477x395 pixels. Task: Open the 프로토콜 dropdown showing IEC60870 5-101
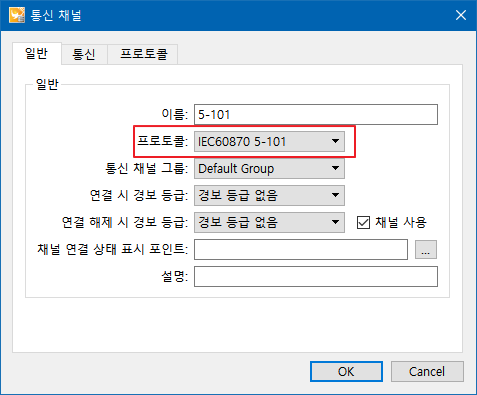point(269,142)
